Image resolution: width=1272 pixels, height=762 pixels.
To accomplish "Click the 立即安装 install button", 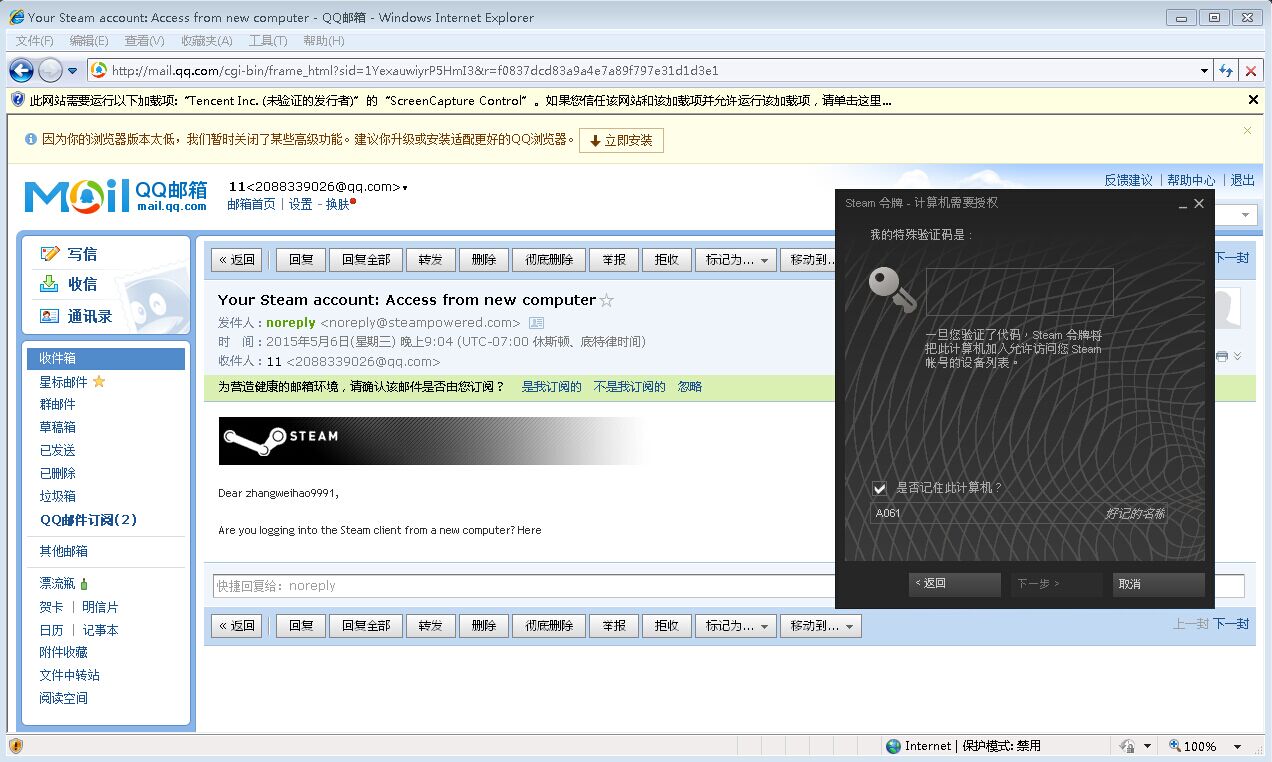I will (621, 140).
